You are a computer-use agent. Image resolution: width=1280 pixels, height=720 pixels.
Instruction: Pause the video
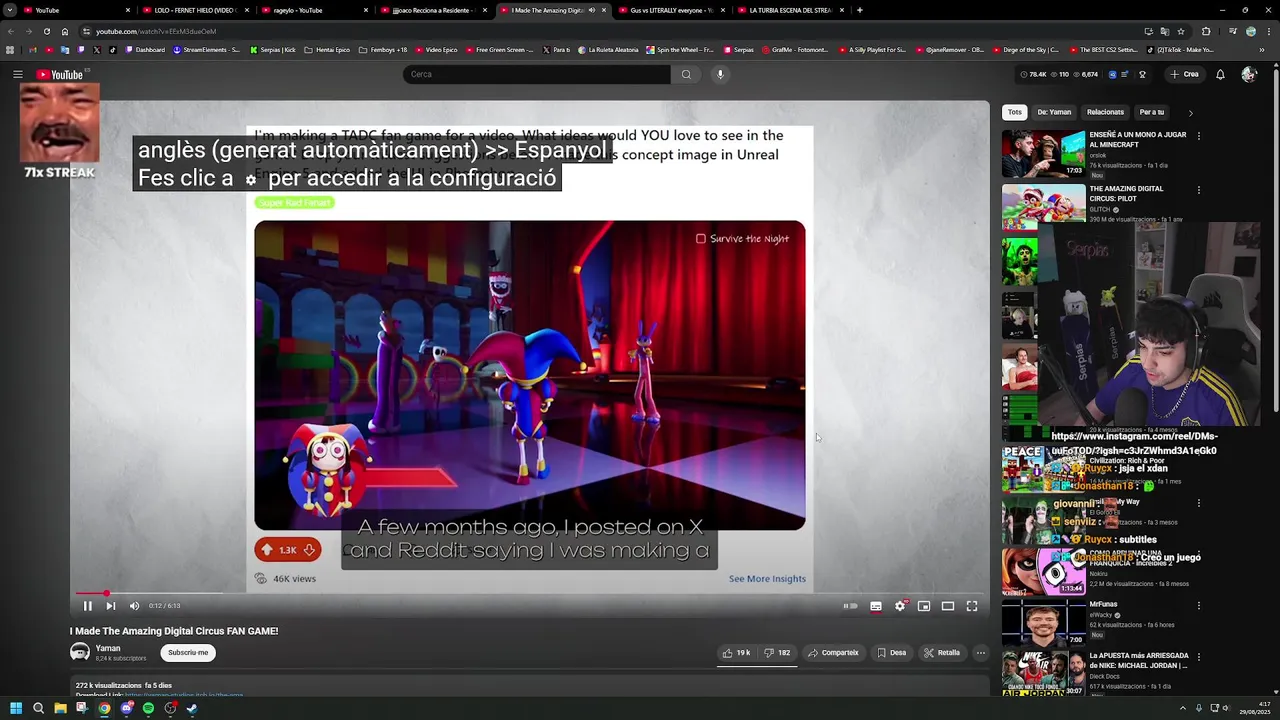pos(87,606)
